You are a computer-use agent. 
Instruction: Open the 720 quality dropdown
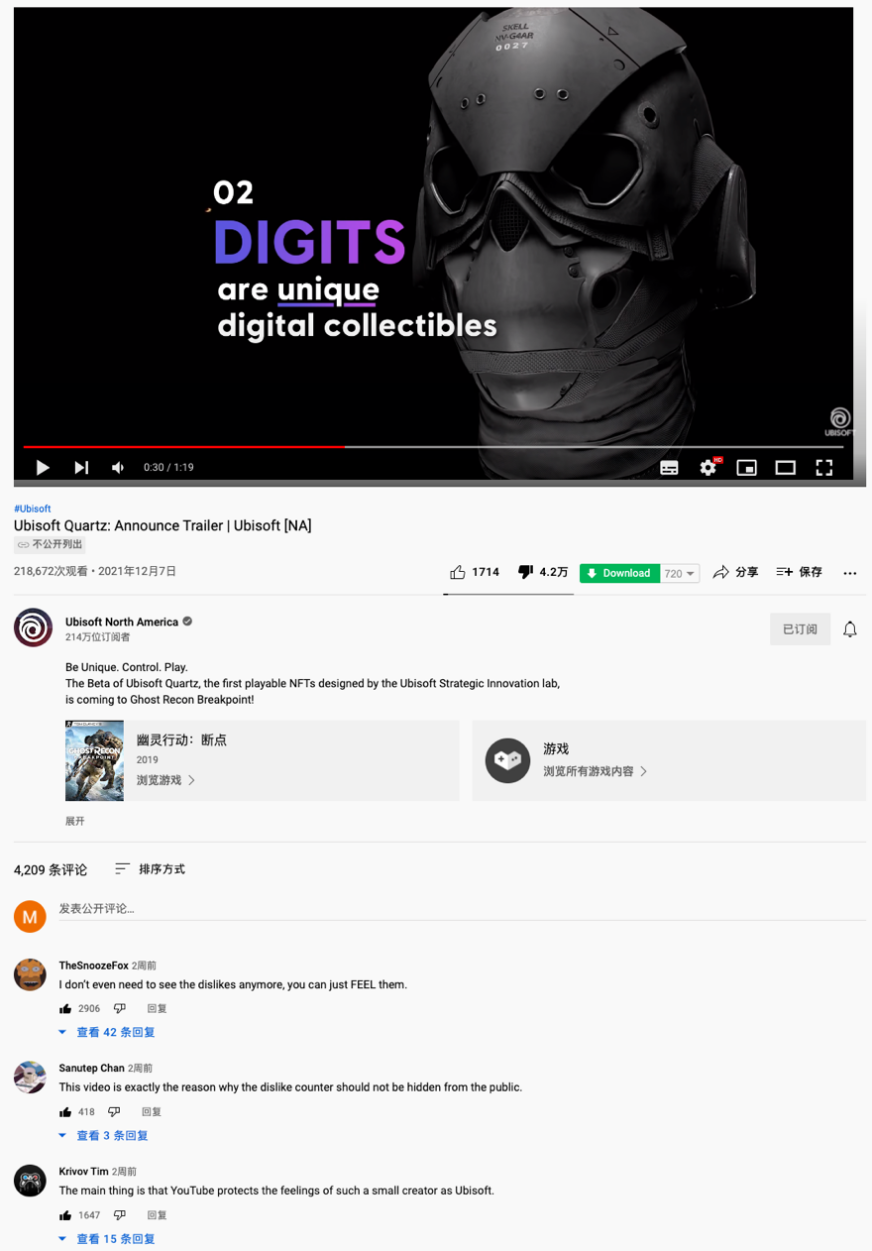point(680,573)
